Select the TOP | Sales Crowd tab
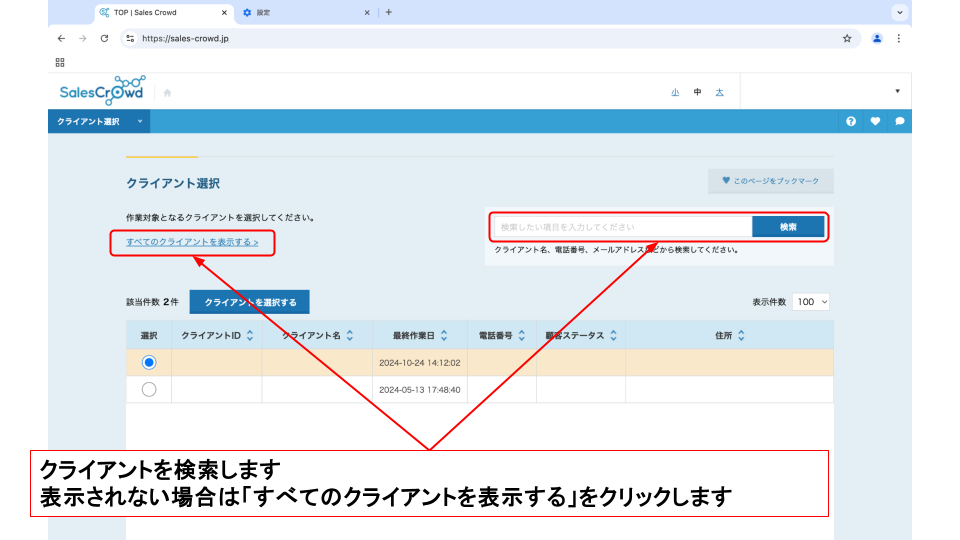The height and width of the screenshot is (540, 960). pos(160,12)
